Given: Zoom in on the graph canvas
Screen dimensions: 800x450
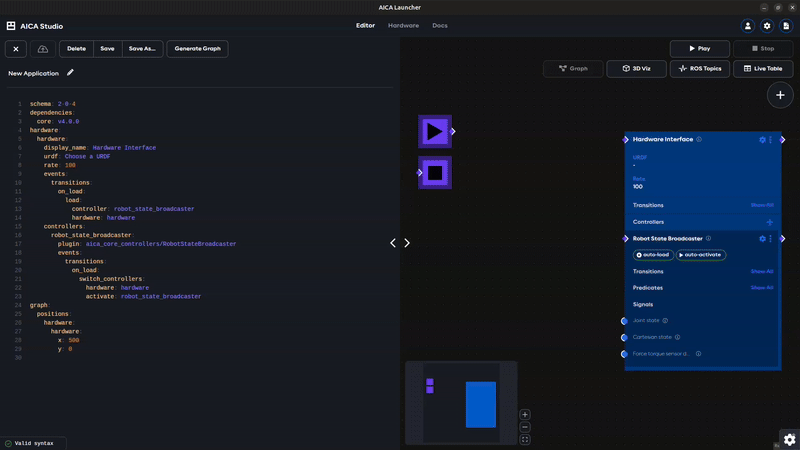Looking at the screenshot, I should 524,414.
